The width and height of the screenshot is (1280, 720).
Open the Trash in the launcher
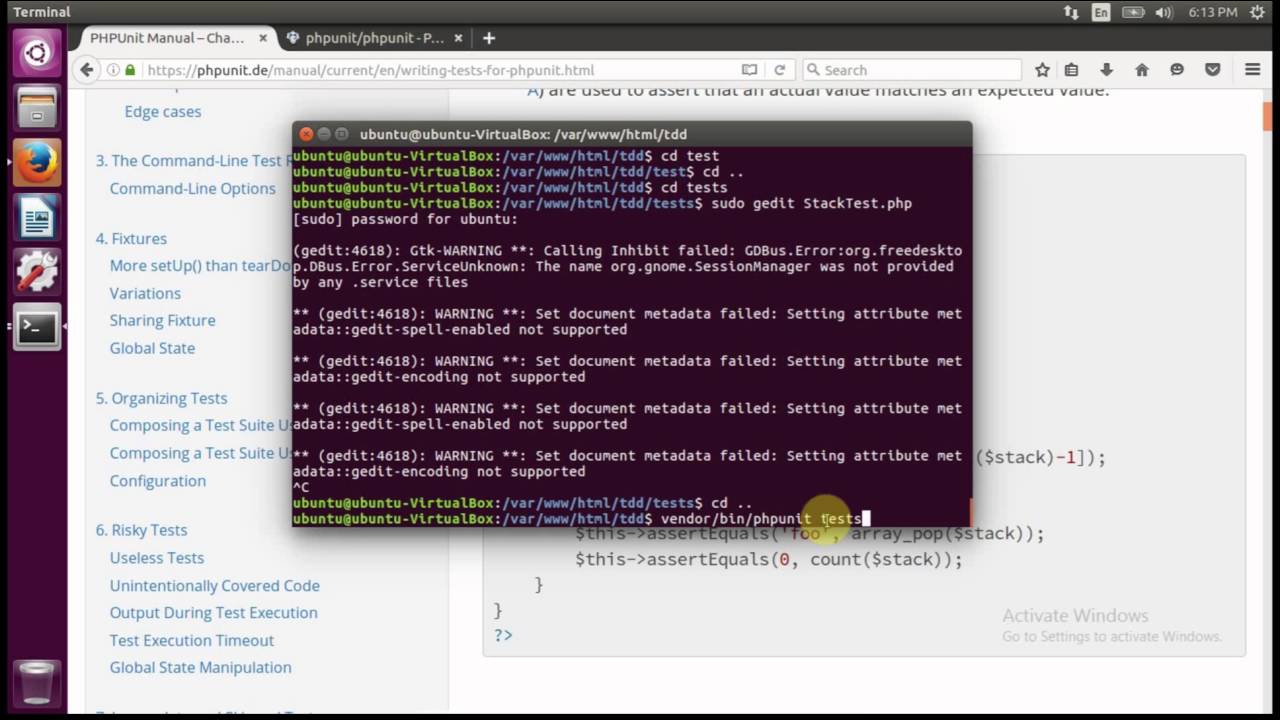coord(37,684)
